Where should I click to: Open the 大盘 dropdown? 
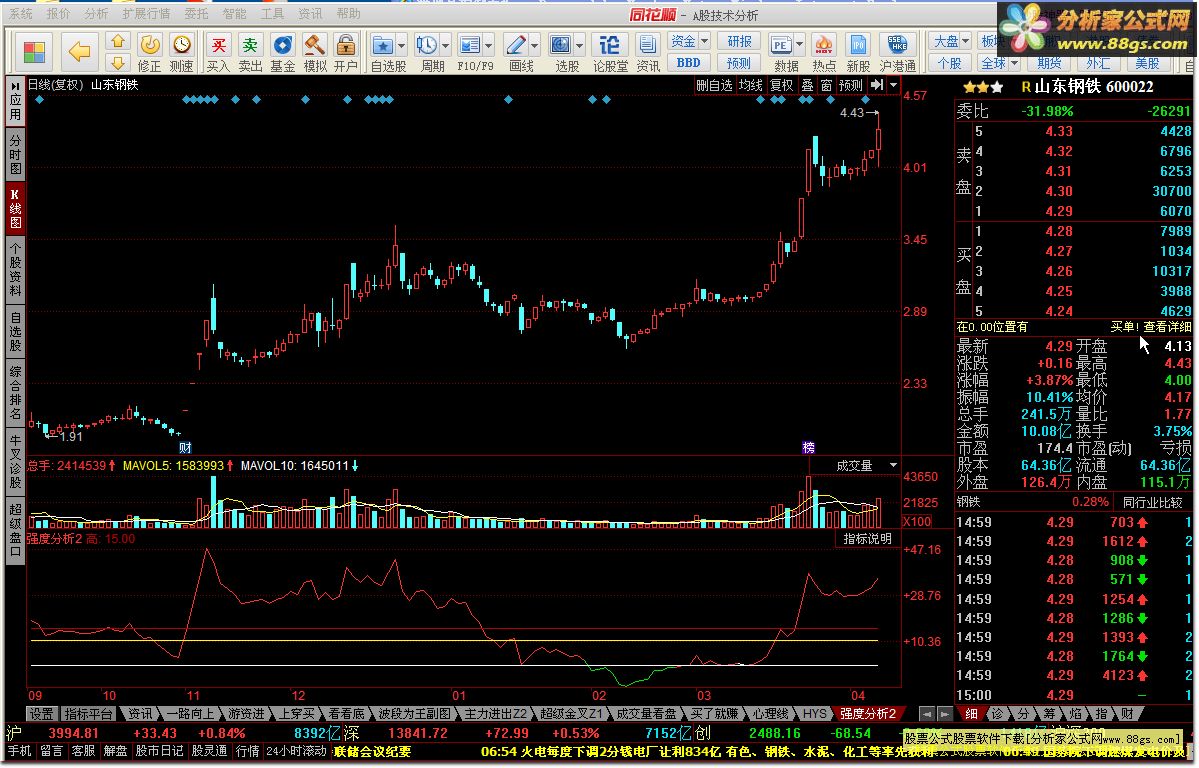950,41
